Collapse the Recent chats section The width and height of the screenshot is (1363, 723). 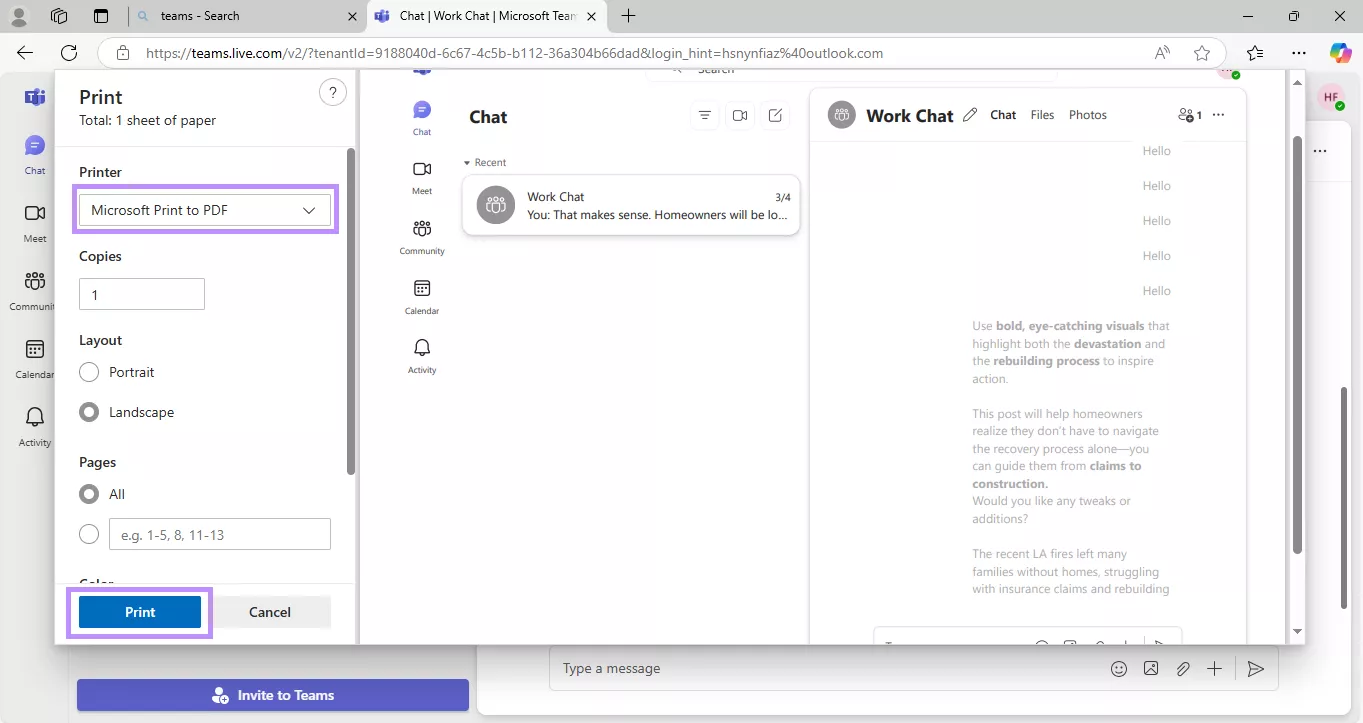(466, 162)
